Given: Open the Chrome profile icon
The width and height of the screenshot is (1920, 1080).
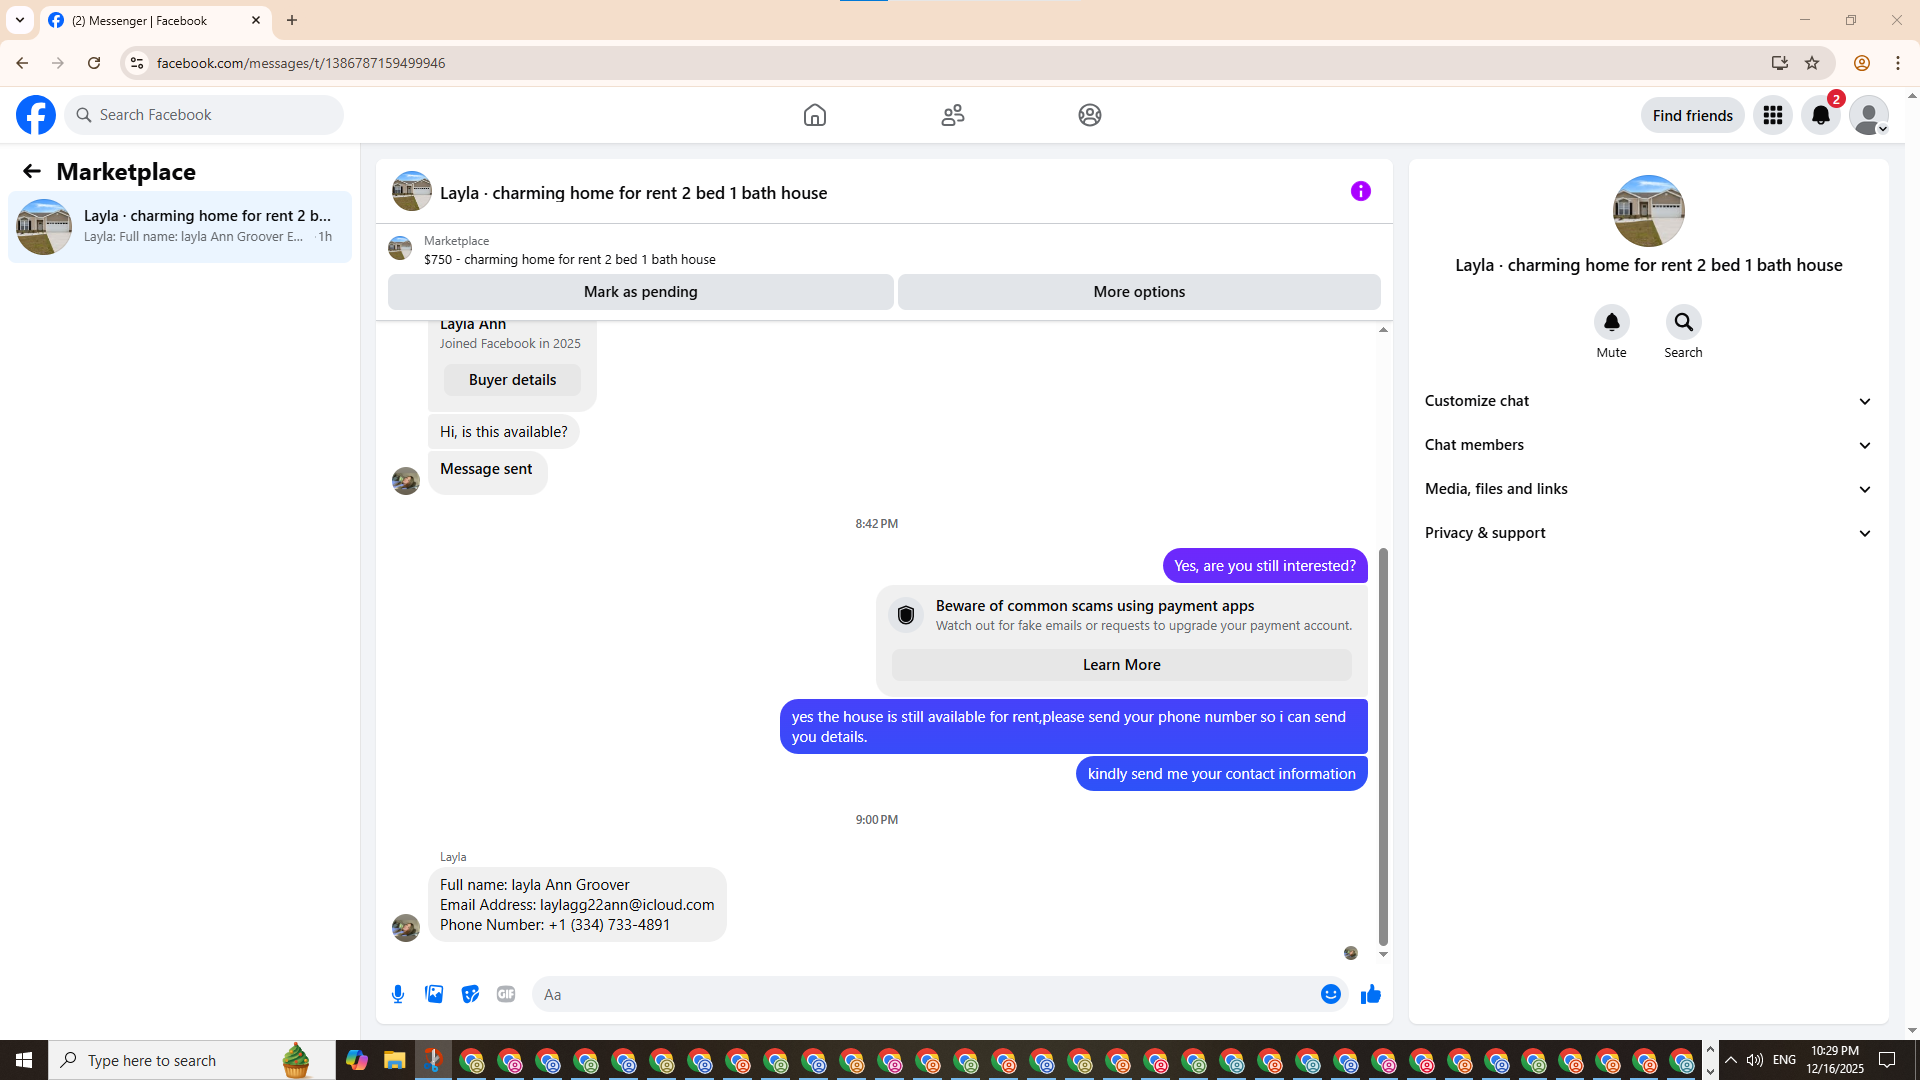Looking at the screenshot, I should 1862,63.
